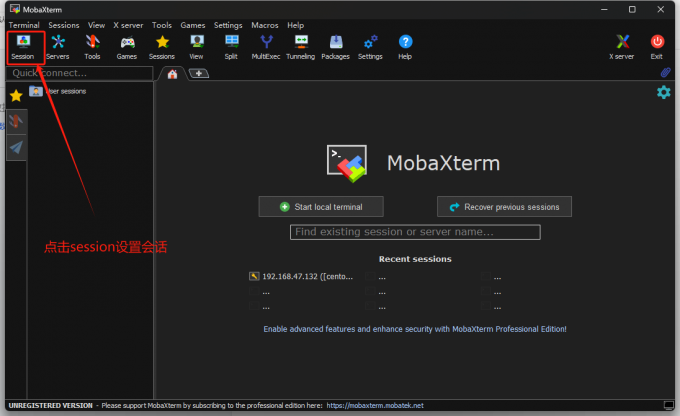Click Start local terminal button
This screenshot has width=680, height=416.
[x=321, y=206]
